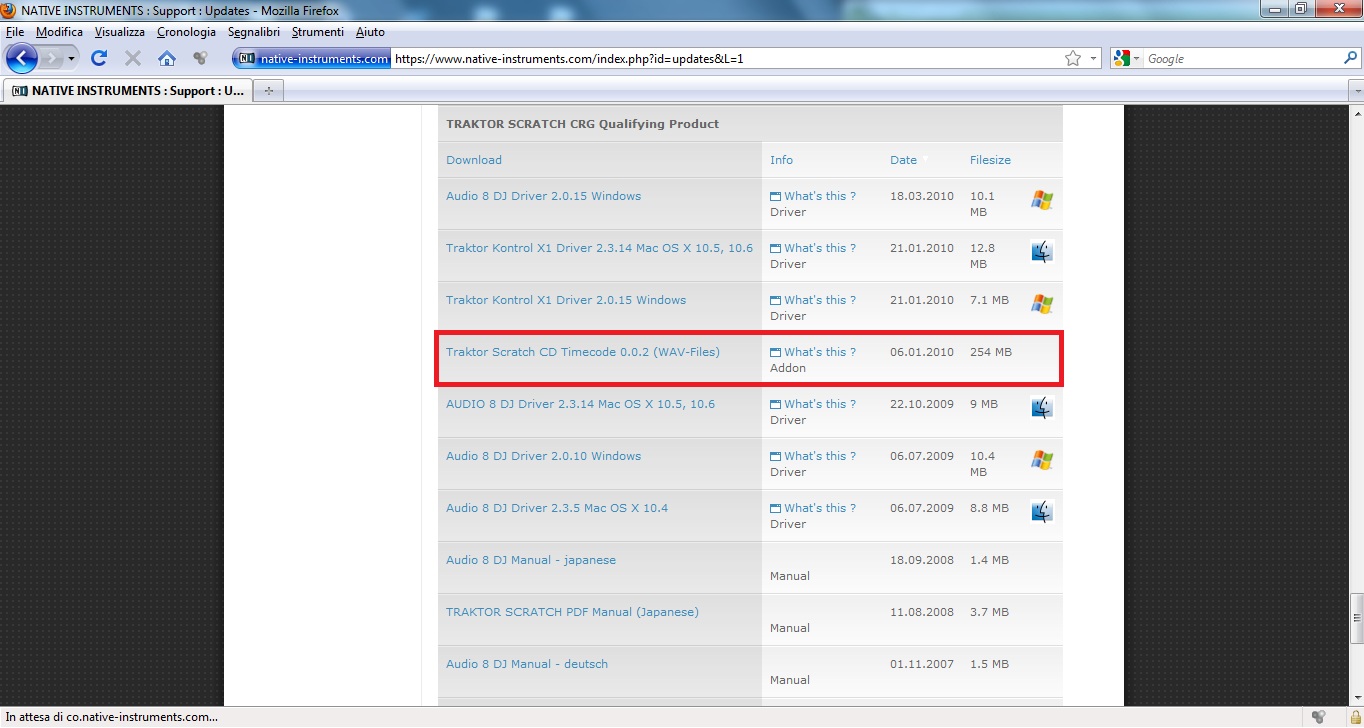
Task: Download Audio 8 DJ Manual - deutsch
Action: coord(527,664)
